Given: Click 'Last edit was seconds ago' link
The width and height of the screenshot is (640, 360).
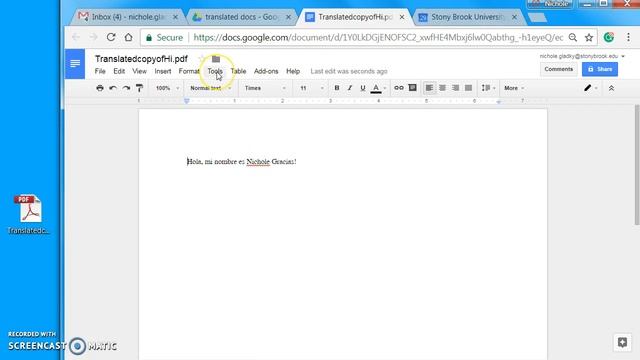Looking at the screenshot, I should [x=349, y=71].
